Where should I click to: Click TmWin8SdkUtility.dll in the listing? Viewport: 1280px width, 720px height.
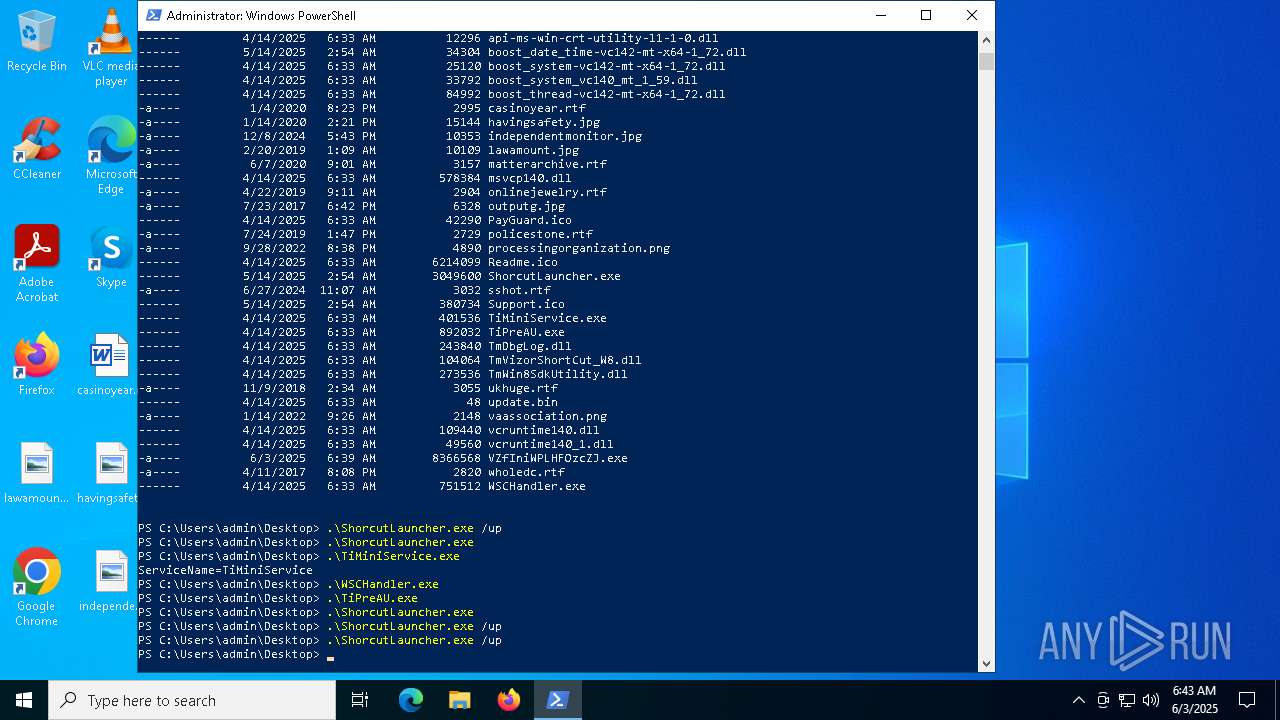[x=558, y=374]
